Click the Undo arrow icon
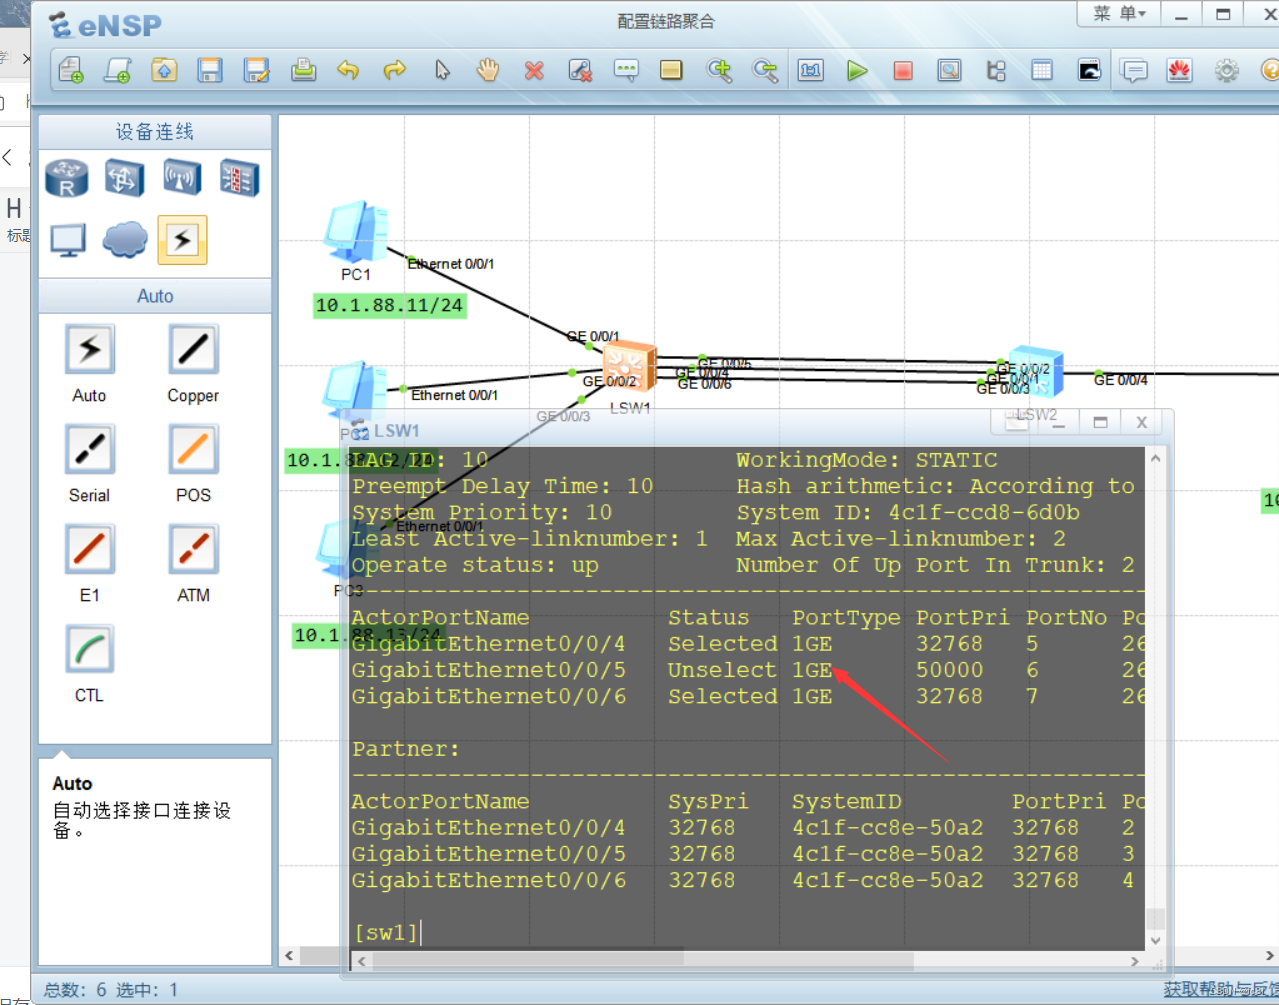This screenshot has height=1005, width=1279. tap(348, 70)
